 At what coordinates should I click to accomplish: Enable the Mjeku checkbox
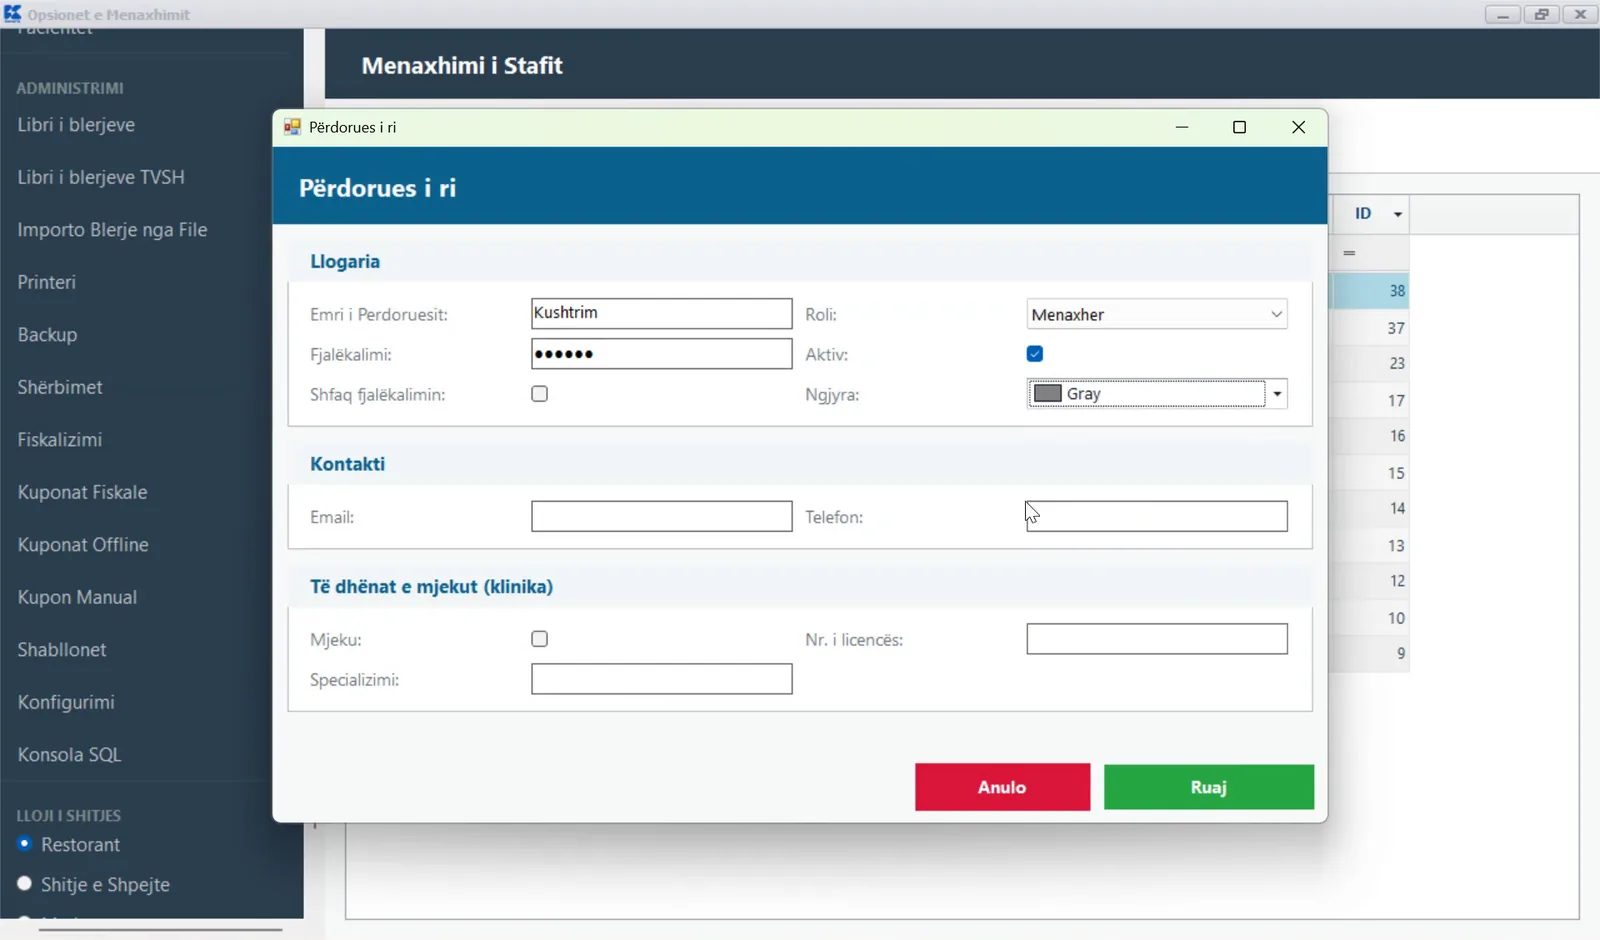click(x=540, y=639)
